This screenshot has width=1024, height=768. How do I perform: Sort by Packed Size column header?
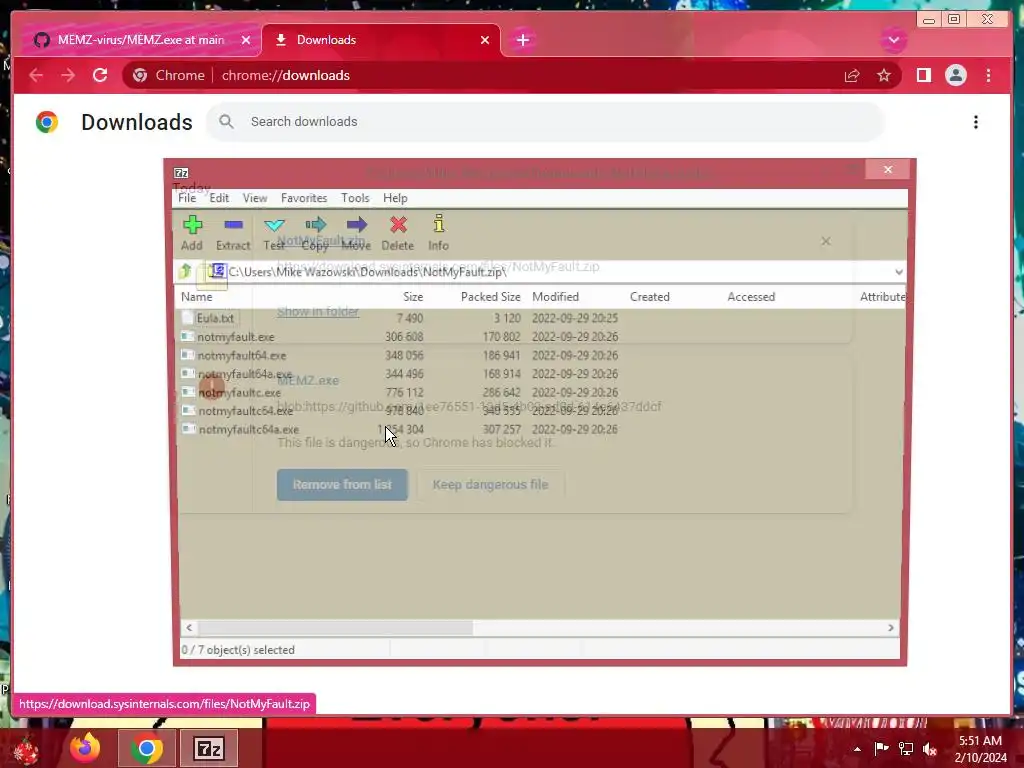coord(490,296)
